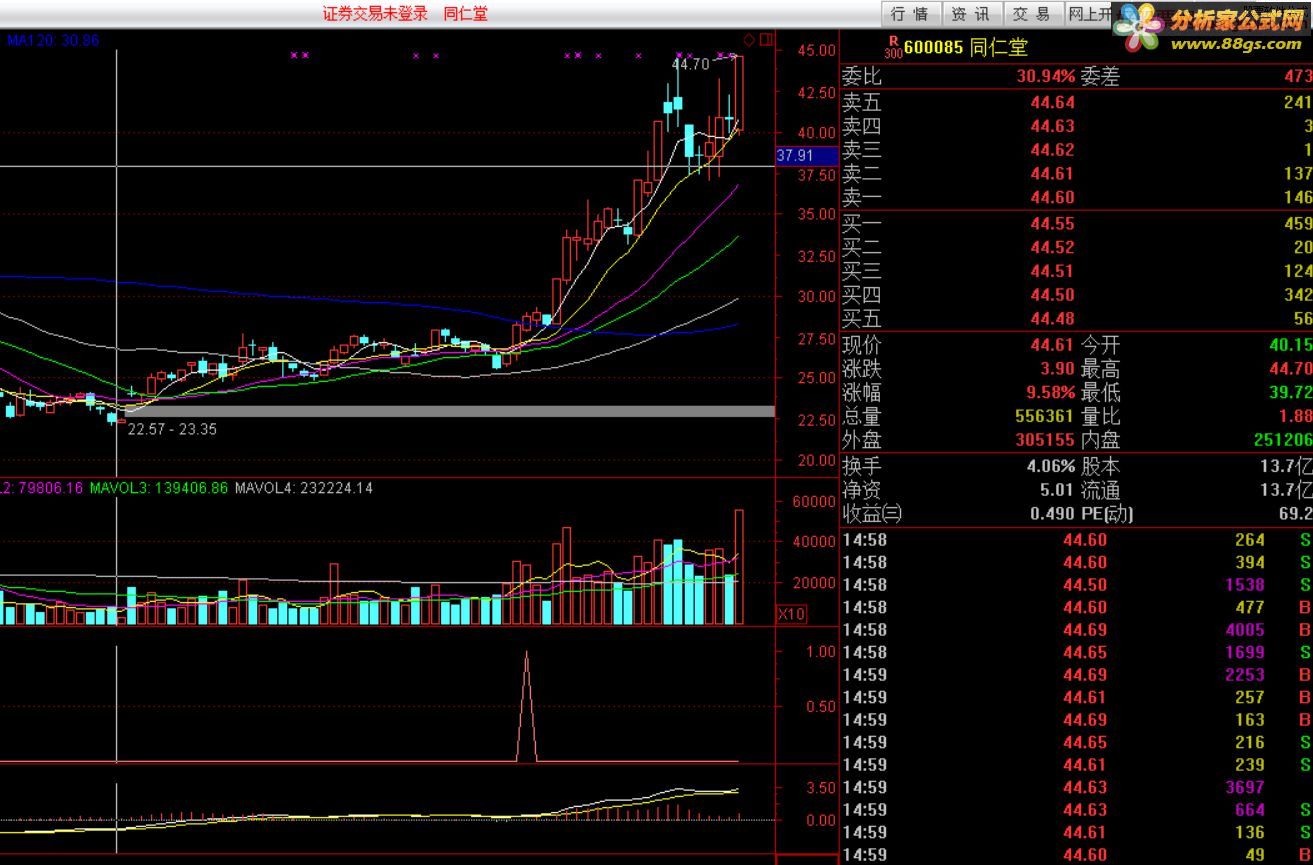Screen dimensions: 1313x865
Task: Select the trade tick with volume 2253
Action: [x=1077, y=675]
